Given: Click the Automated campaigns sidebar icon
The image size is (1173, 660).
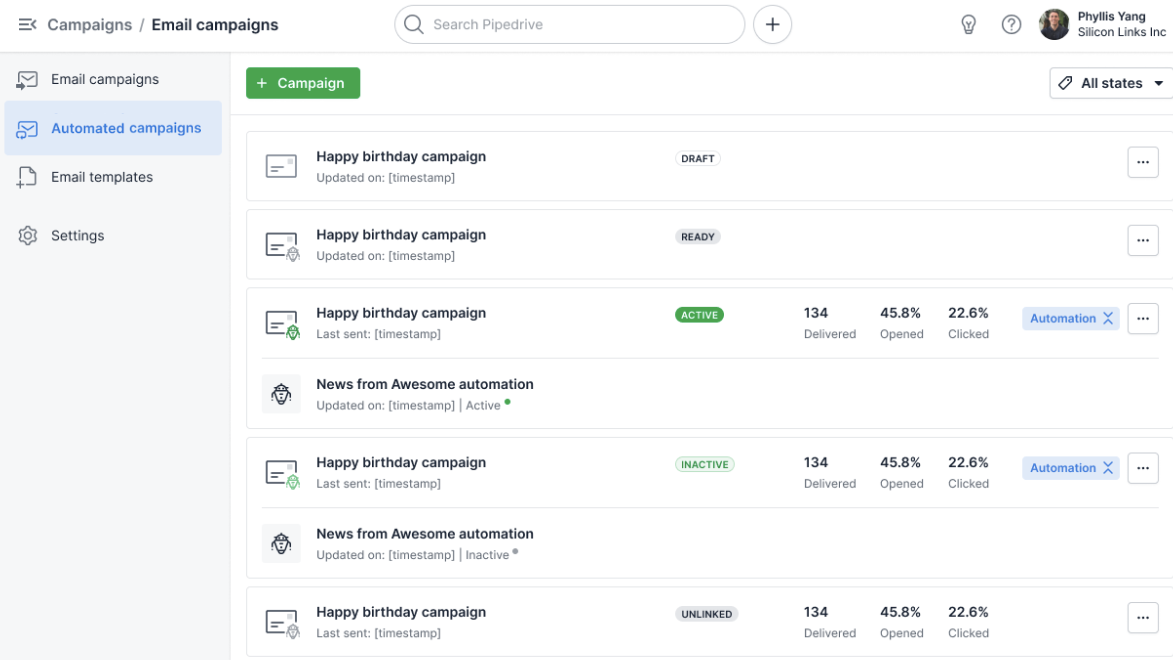Looking at the screenshot, I should [27, 129].
